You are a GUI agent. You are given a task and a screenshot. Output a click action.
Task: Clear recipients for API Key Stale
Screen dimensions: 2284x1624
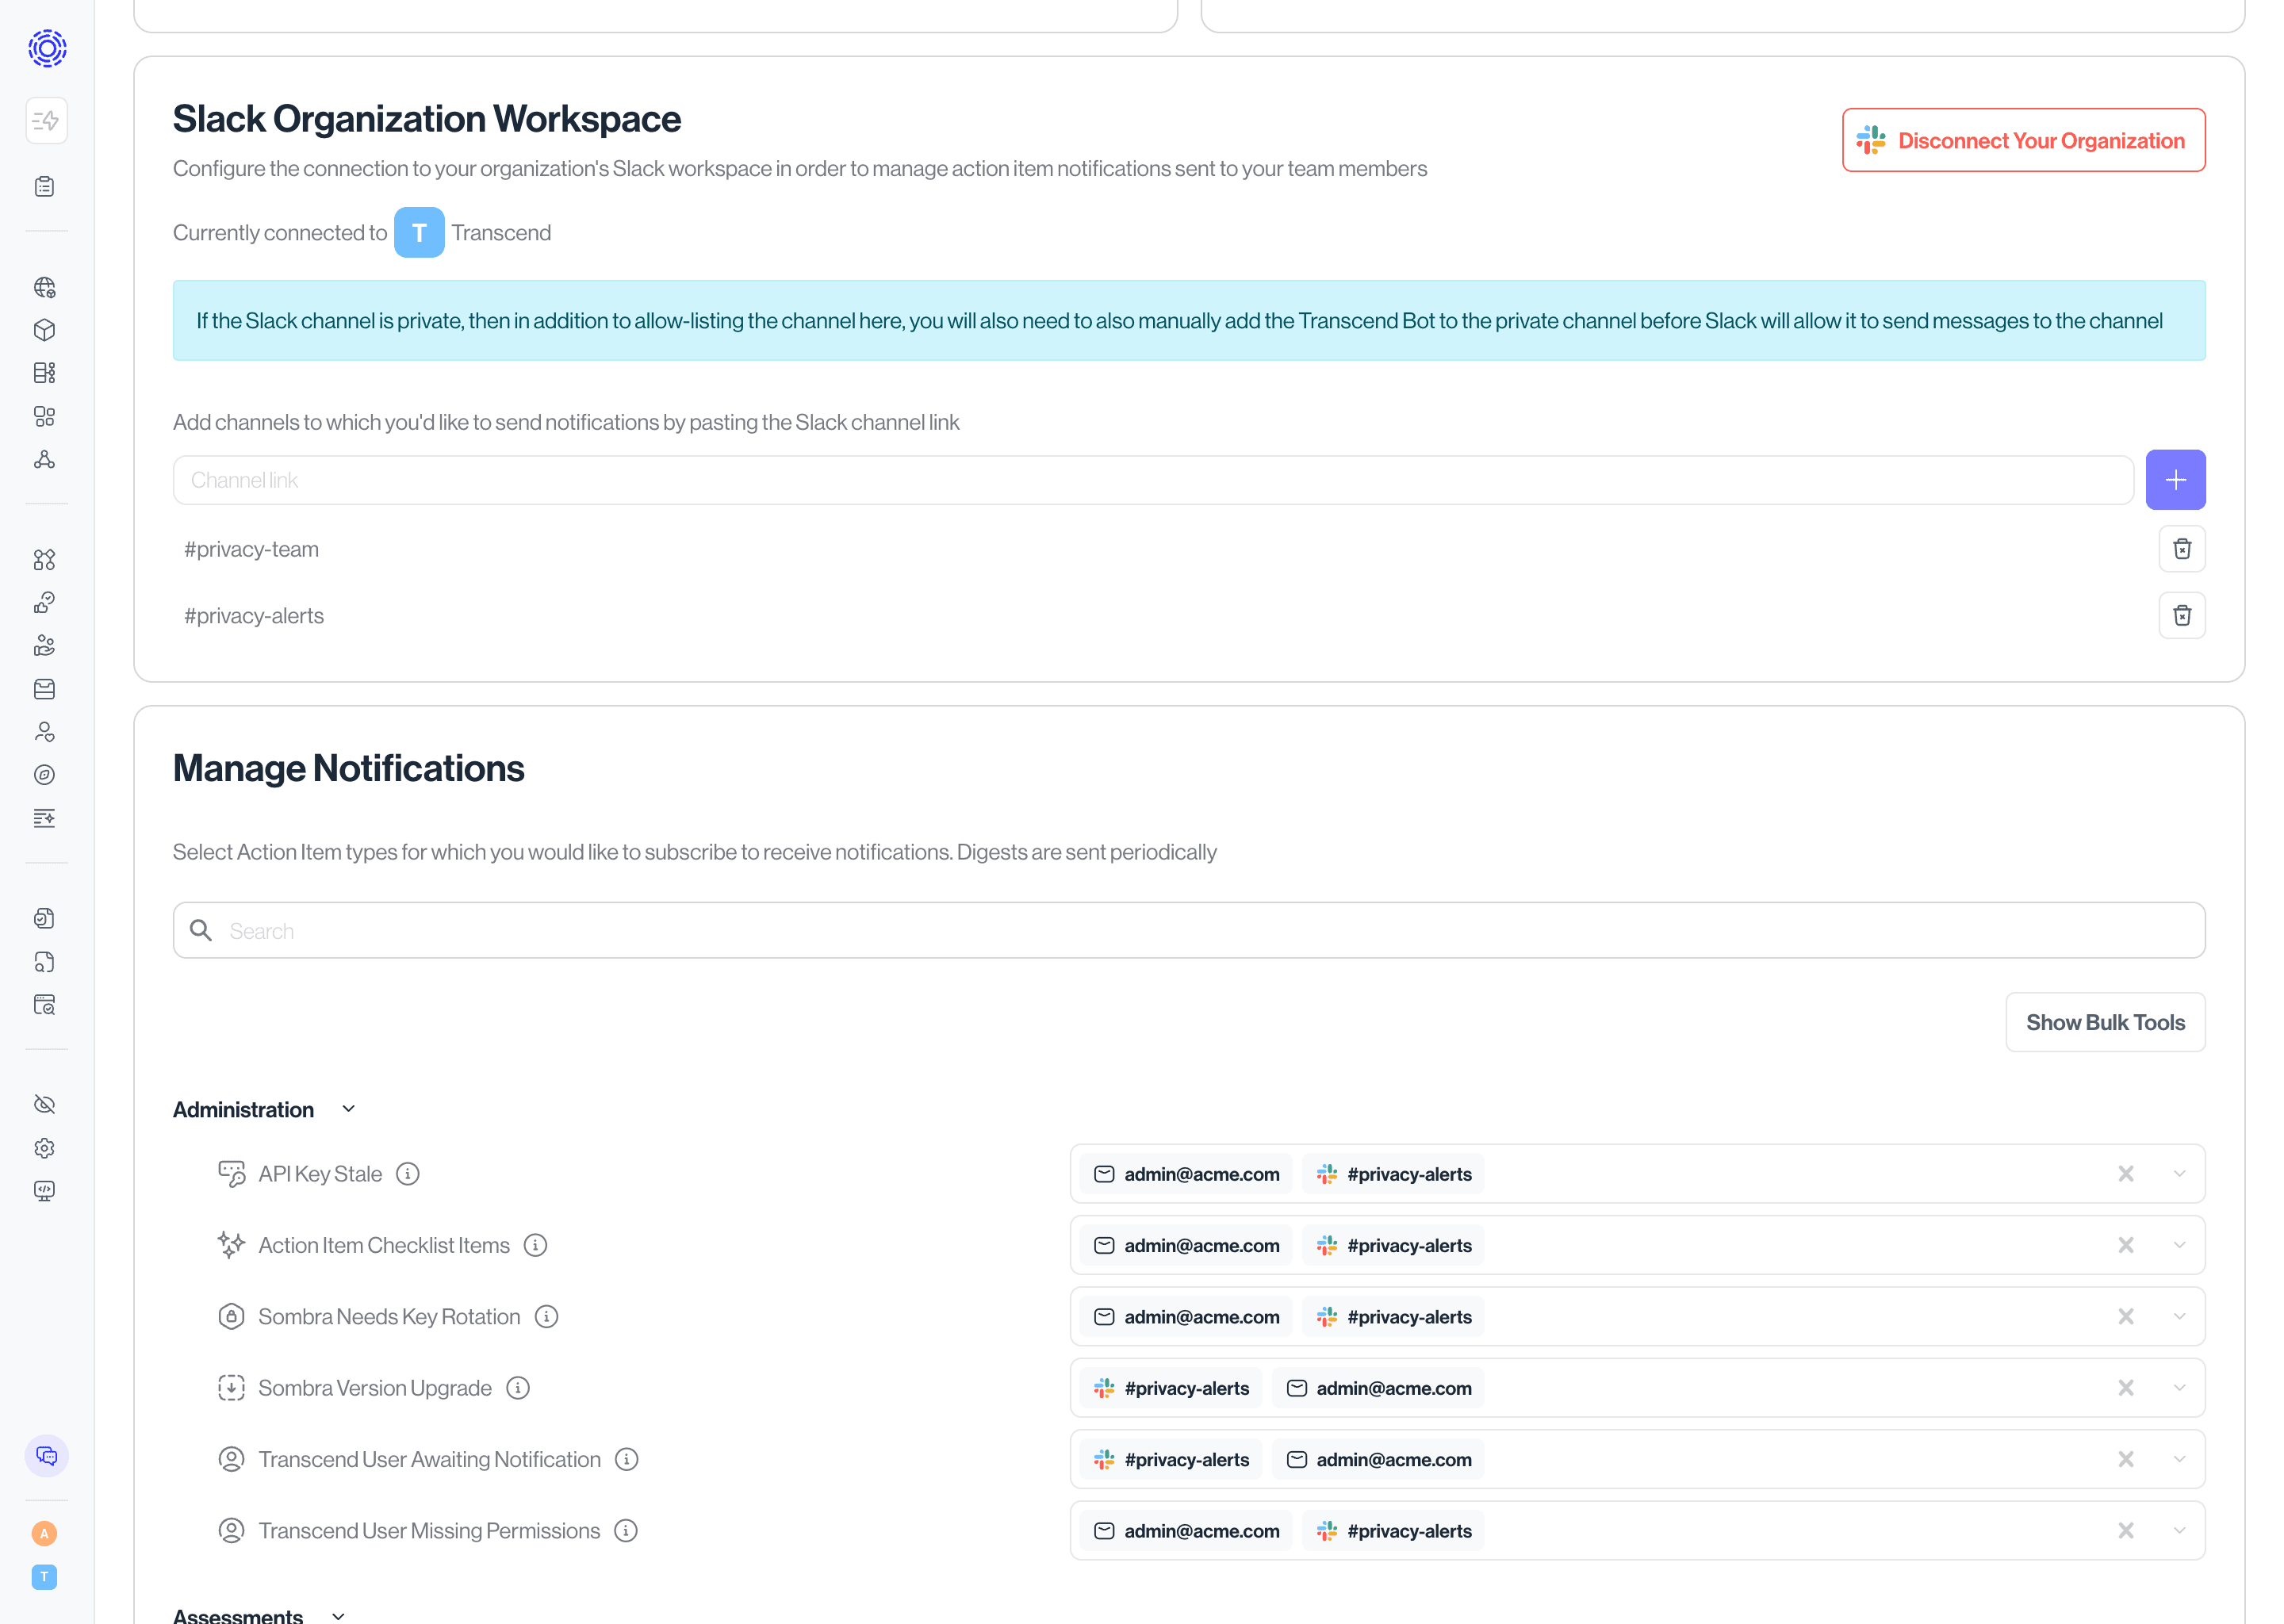2126,1174
